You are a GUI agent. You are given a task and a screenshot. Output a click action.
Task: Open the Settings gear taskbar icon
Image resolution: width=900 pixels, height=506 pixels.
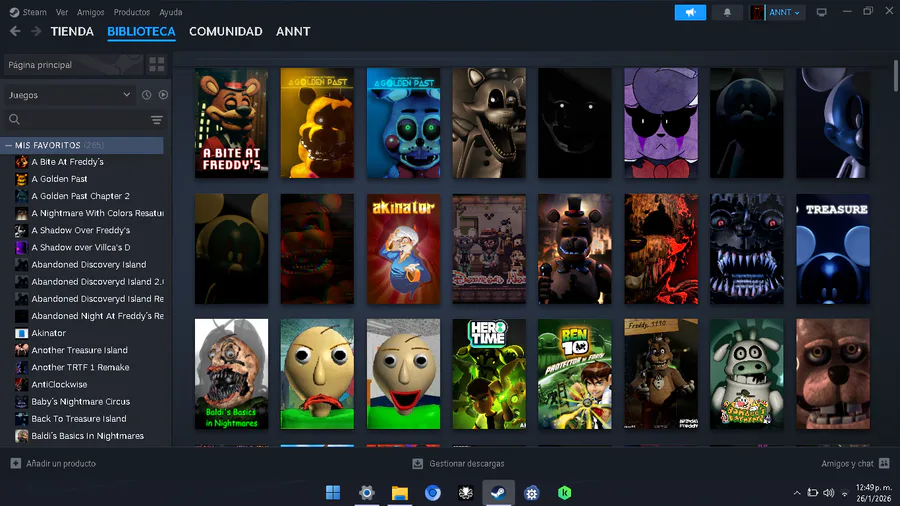point(366,493)
